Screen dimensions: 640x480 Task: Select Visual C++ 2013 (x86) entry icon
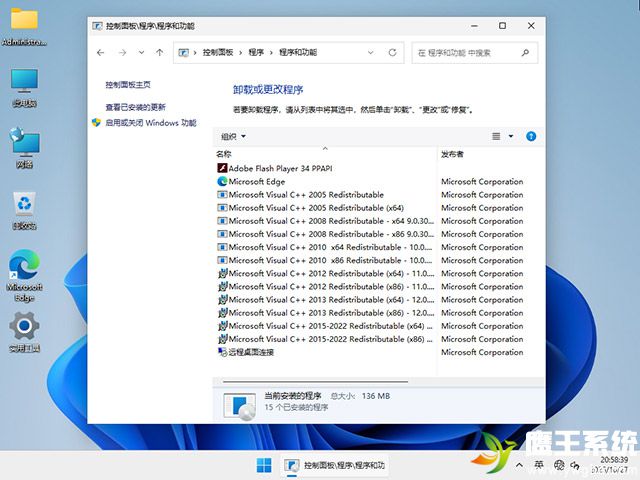point(222,313)
